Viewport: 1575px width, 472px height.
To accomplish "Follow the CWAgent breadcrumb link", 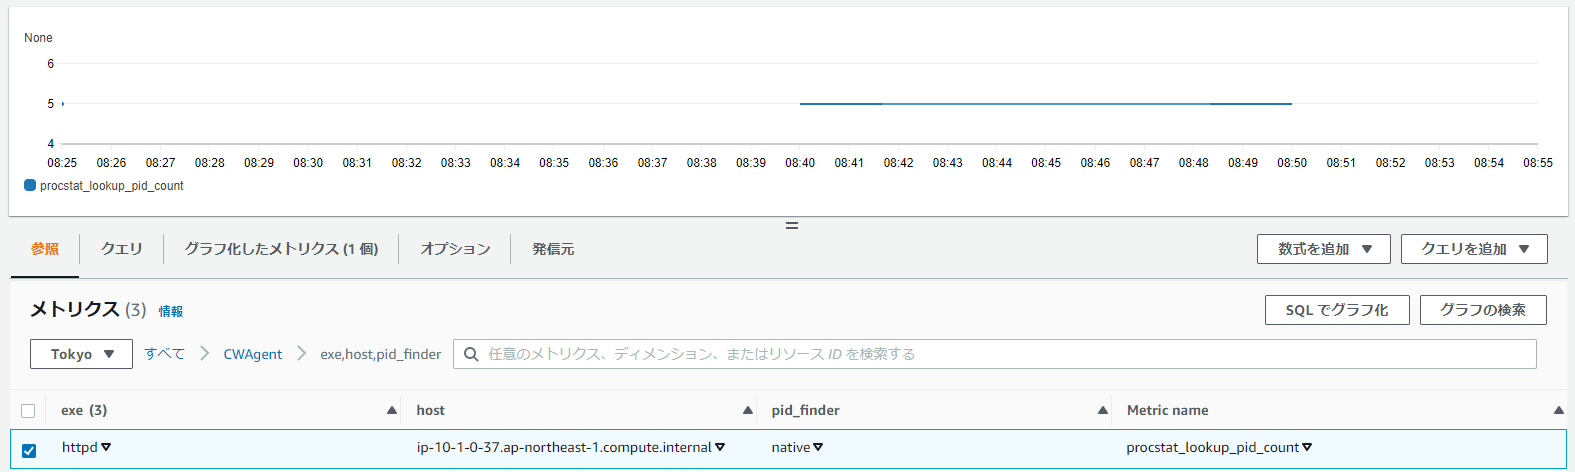I will pyautogui.click(x=253, y=354).
